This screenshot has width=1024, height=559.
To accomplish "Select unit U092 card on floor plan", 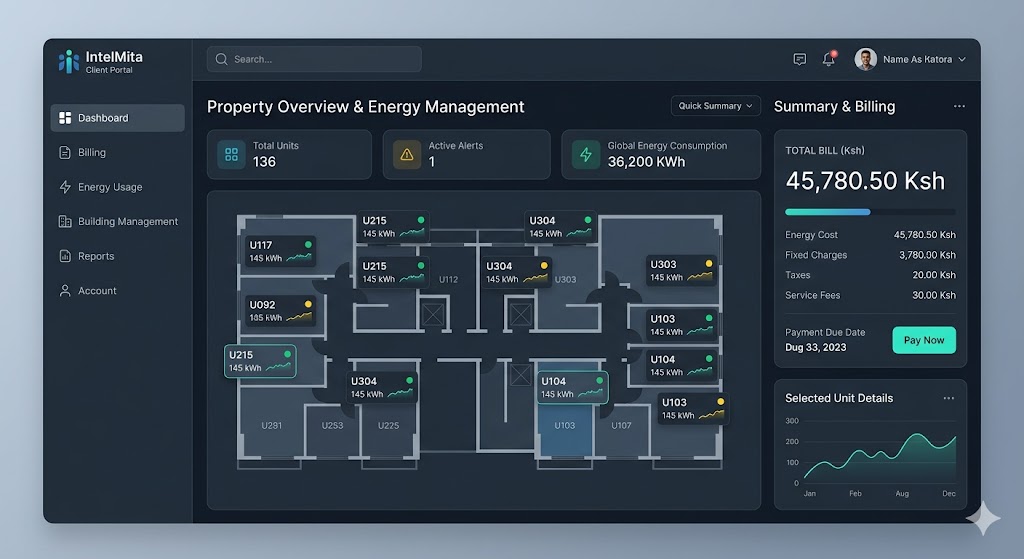I will tap(280, 311).
